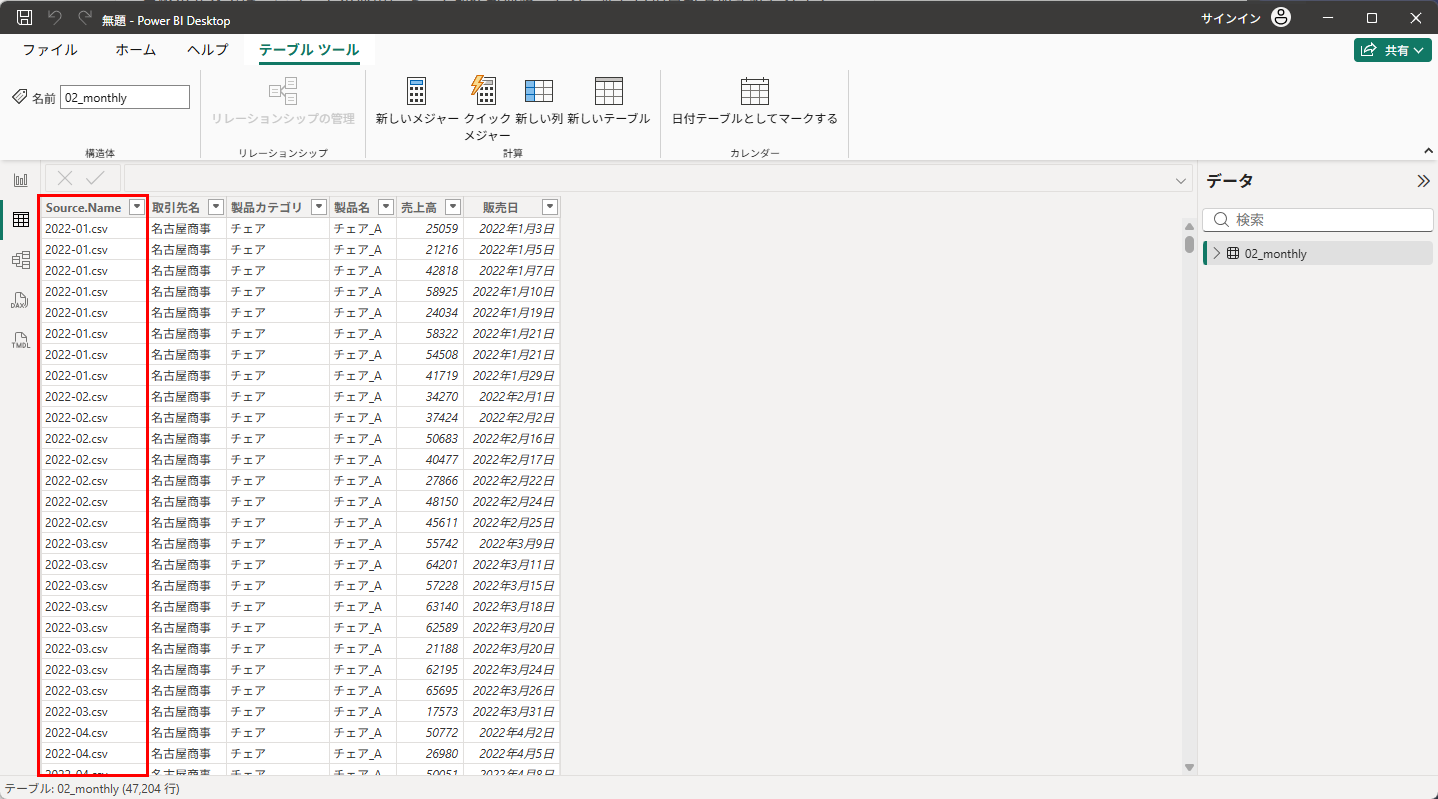Switch to the ヘルプ tab
Image resolution: width=1438 pixels, height=799 pixels.
pos(208,50)
